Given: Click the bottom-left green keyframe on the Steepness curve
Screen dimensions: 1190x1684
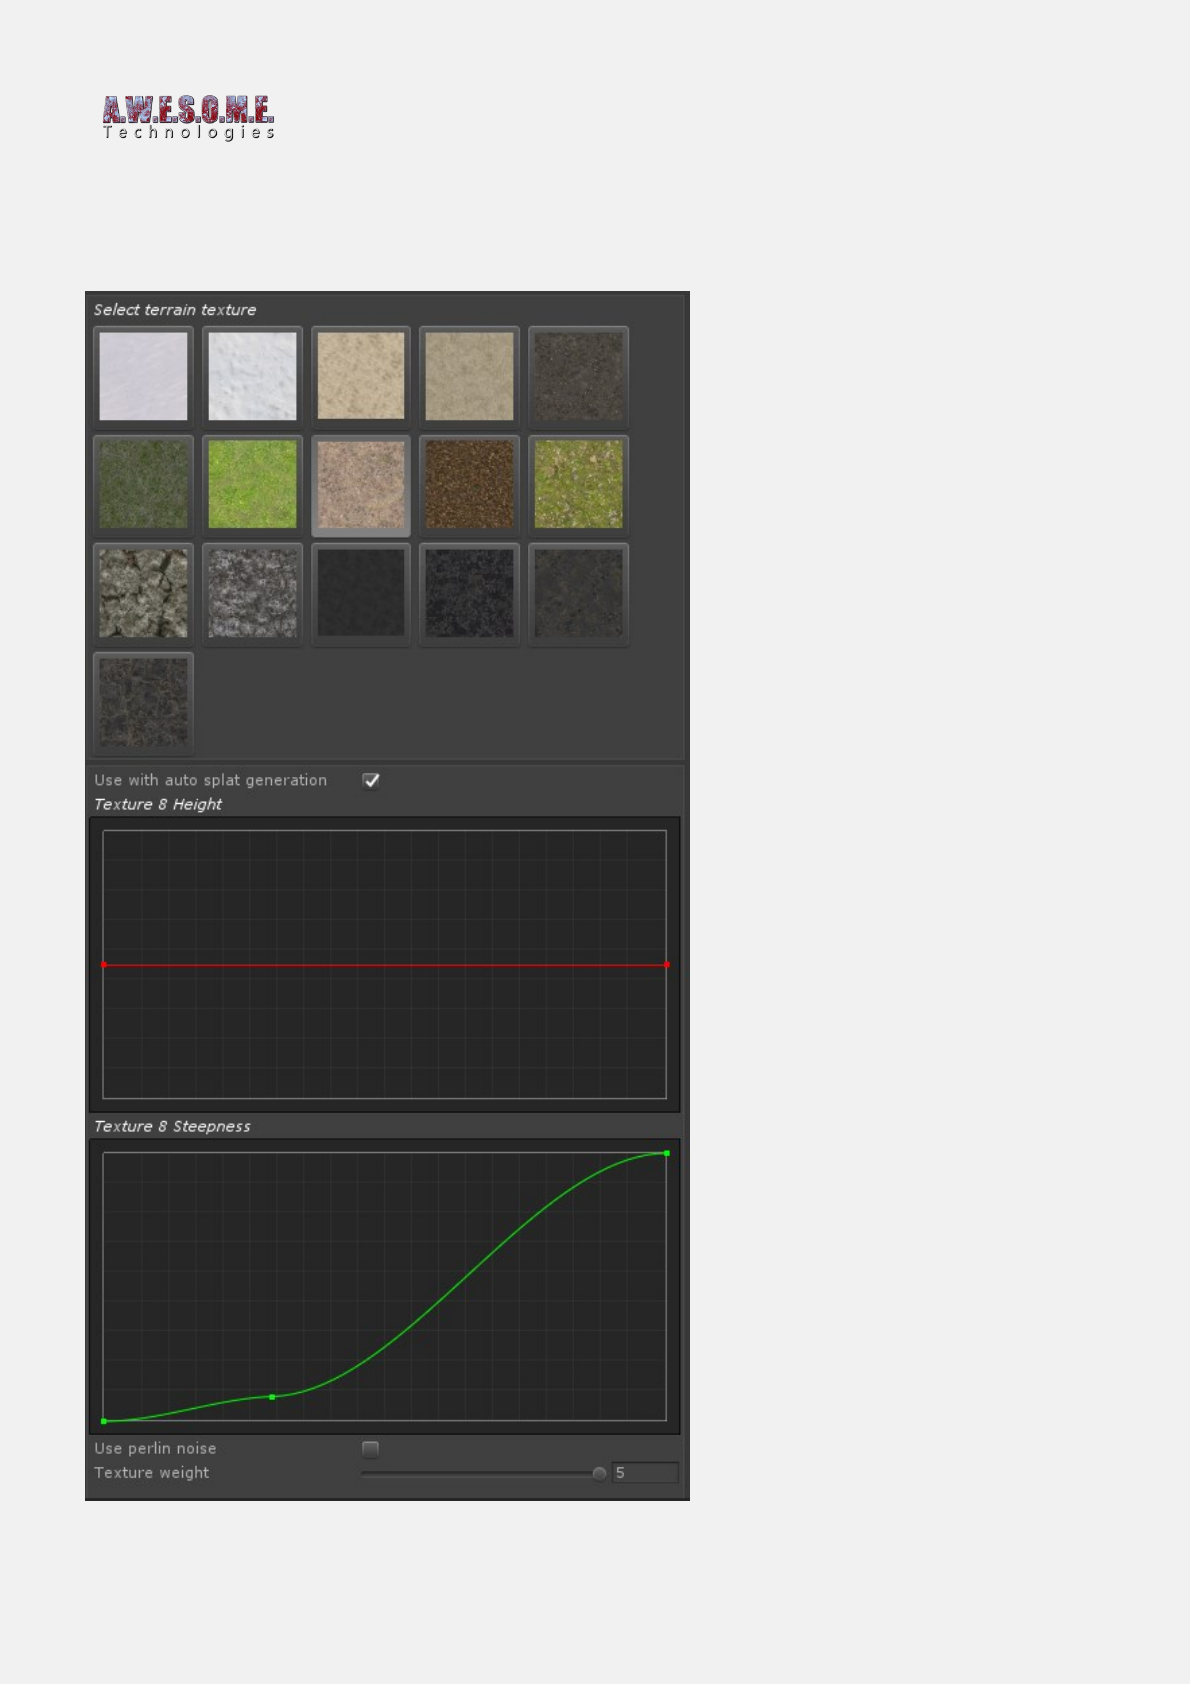Looking at the screenshot, I should tap(104, 1421).
